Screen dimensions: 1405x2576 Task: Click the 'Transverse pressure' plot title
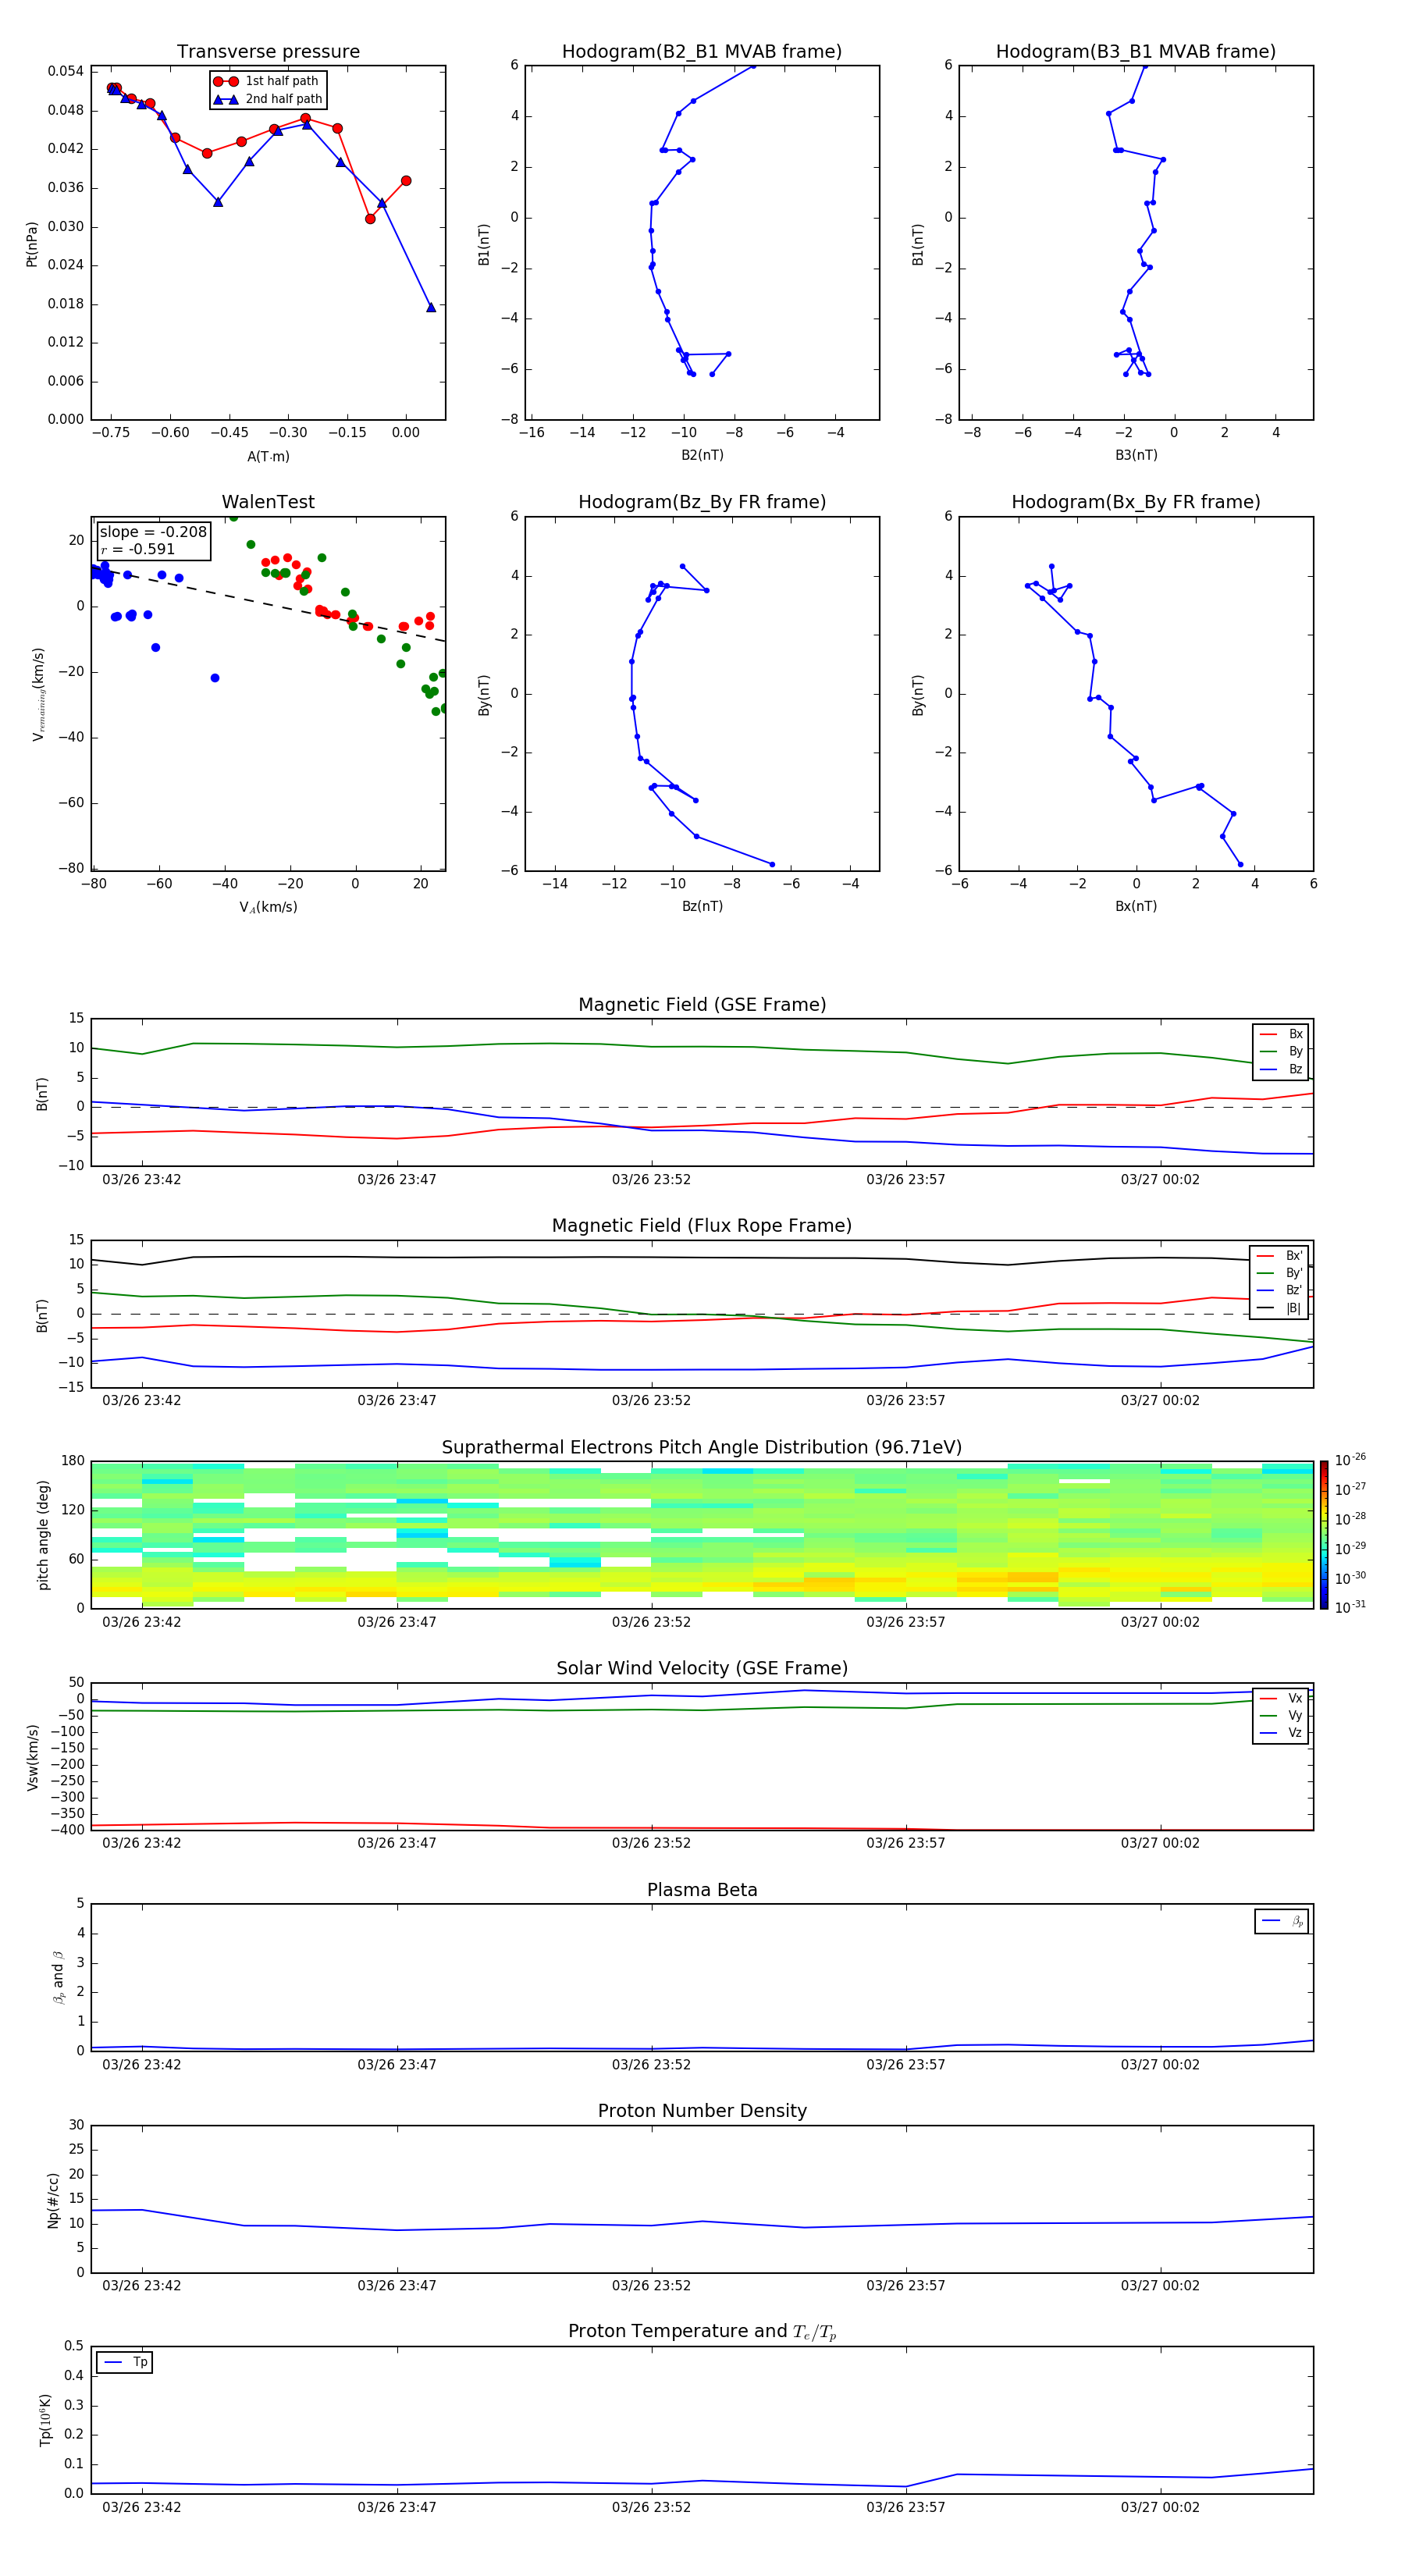268,52
